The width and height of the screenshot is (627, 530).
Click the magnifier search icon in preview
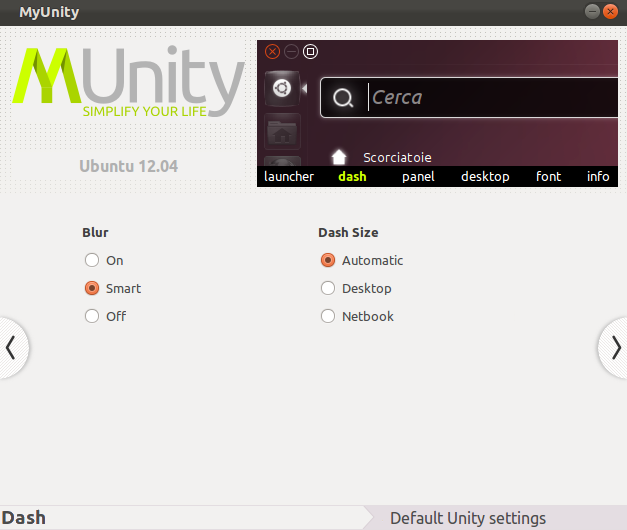coord(343,98)
